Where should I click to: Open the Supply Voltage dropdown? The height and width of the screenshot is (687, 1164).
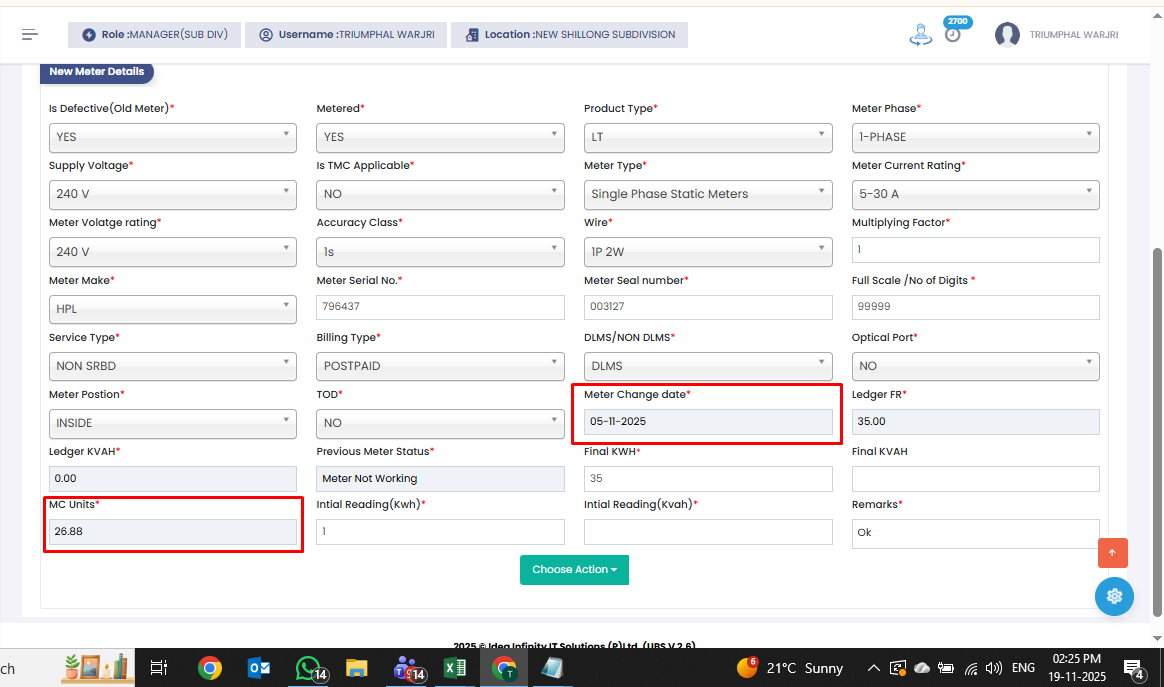point(173,195)
